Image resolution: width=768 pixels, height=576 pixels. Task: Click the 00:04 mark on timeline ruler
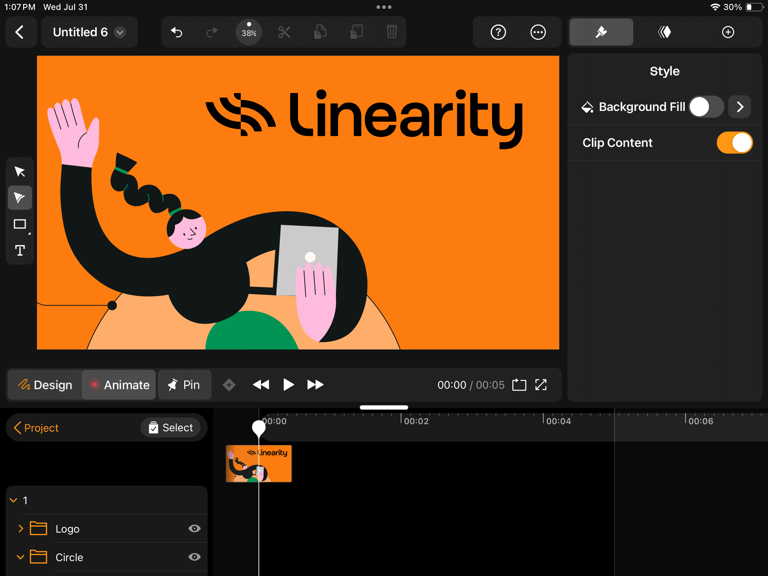coord(557,421)
